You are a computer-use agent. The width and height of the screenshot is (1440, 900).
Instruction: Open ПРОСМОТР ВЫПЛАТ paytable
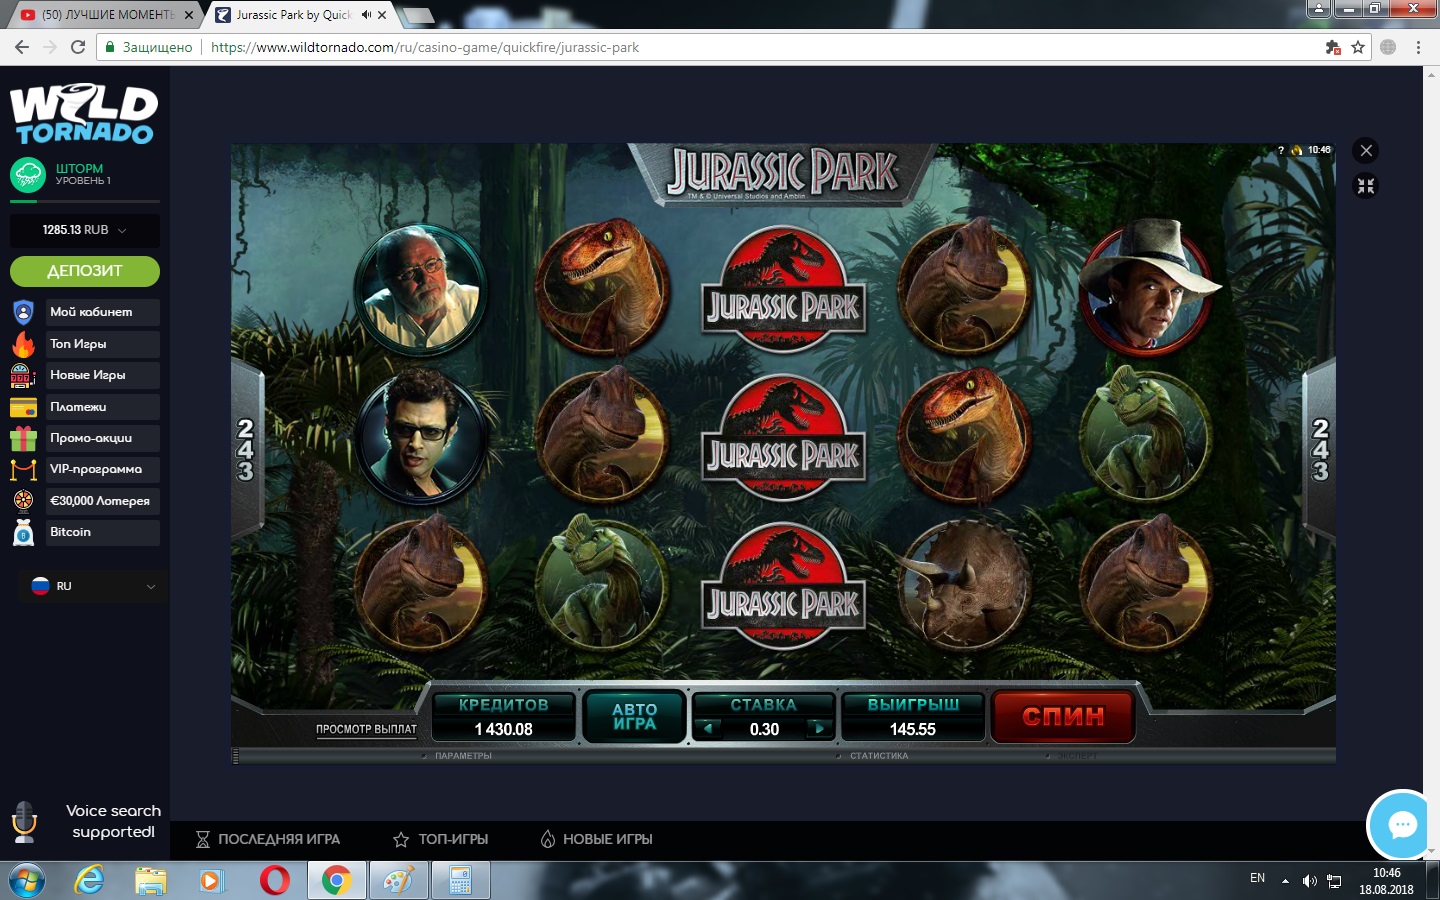tap(366, 729)
